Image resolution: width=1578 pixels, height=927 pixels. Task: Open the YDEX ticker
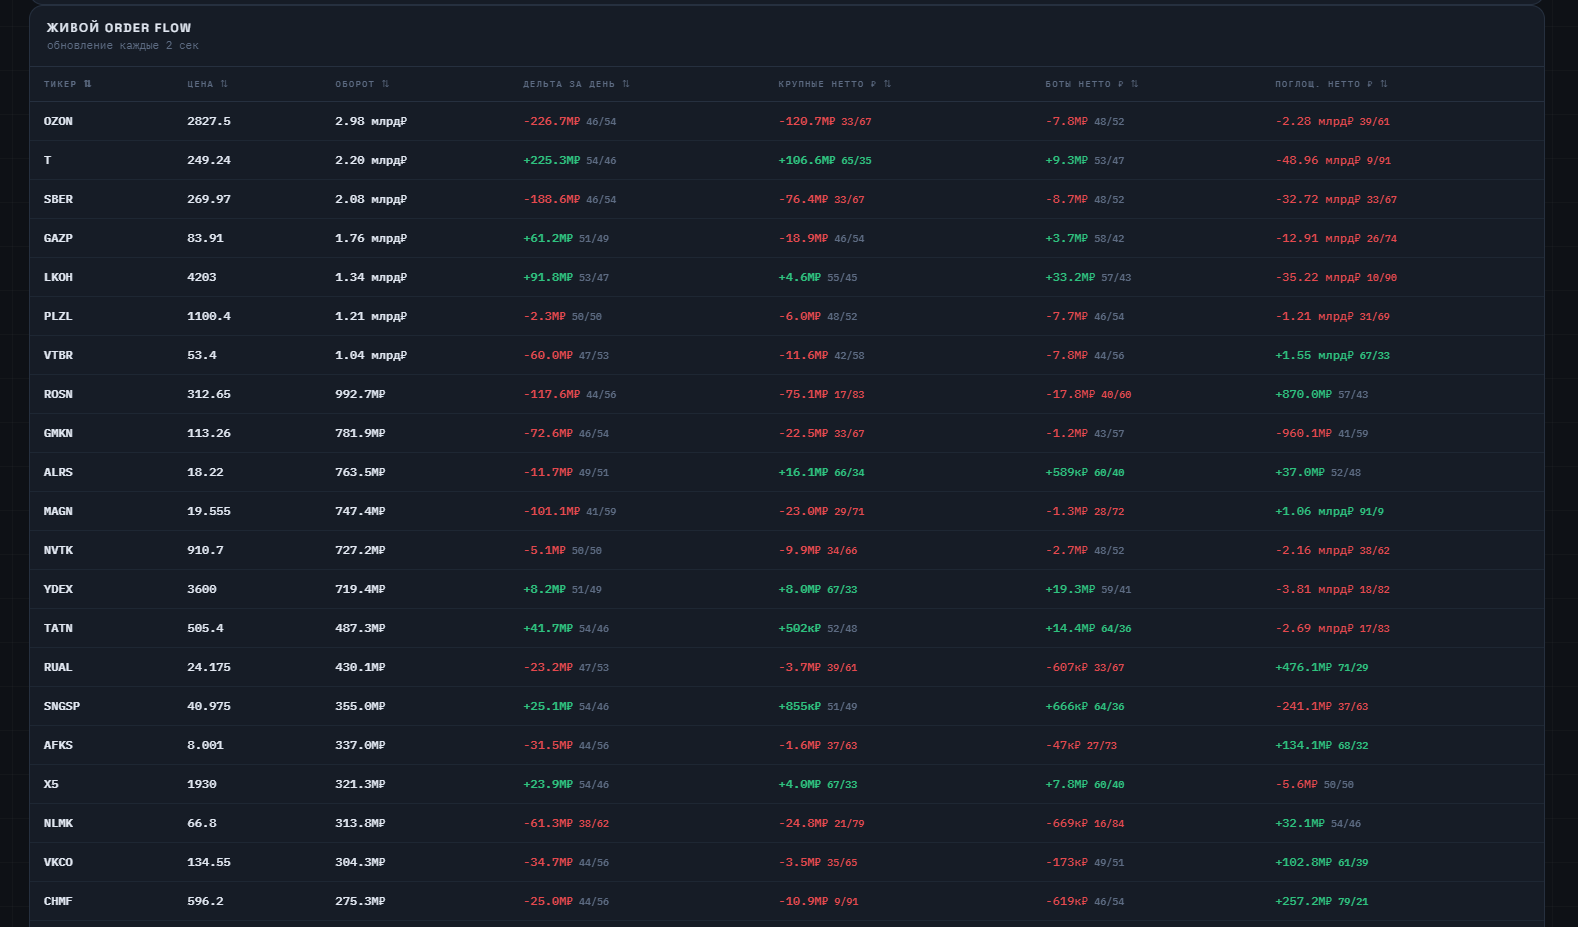point(58,589)
